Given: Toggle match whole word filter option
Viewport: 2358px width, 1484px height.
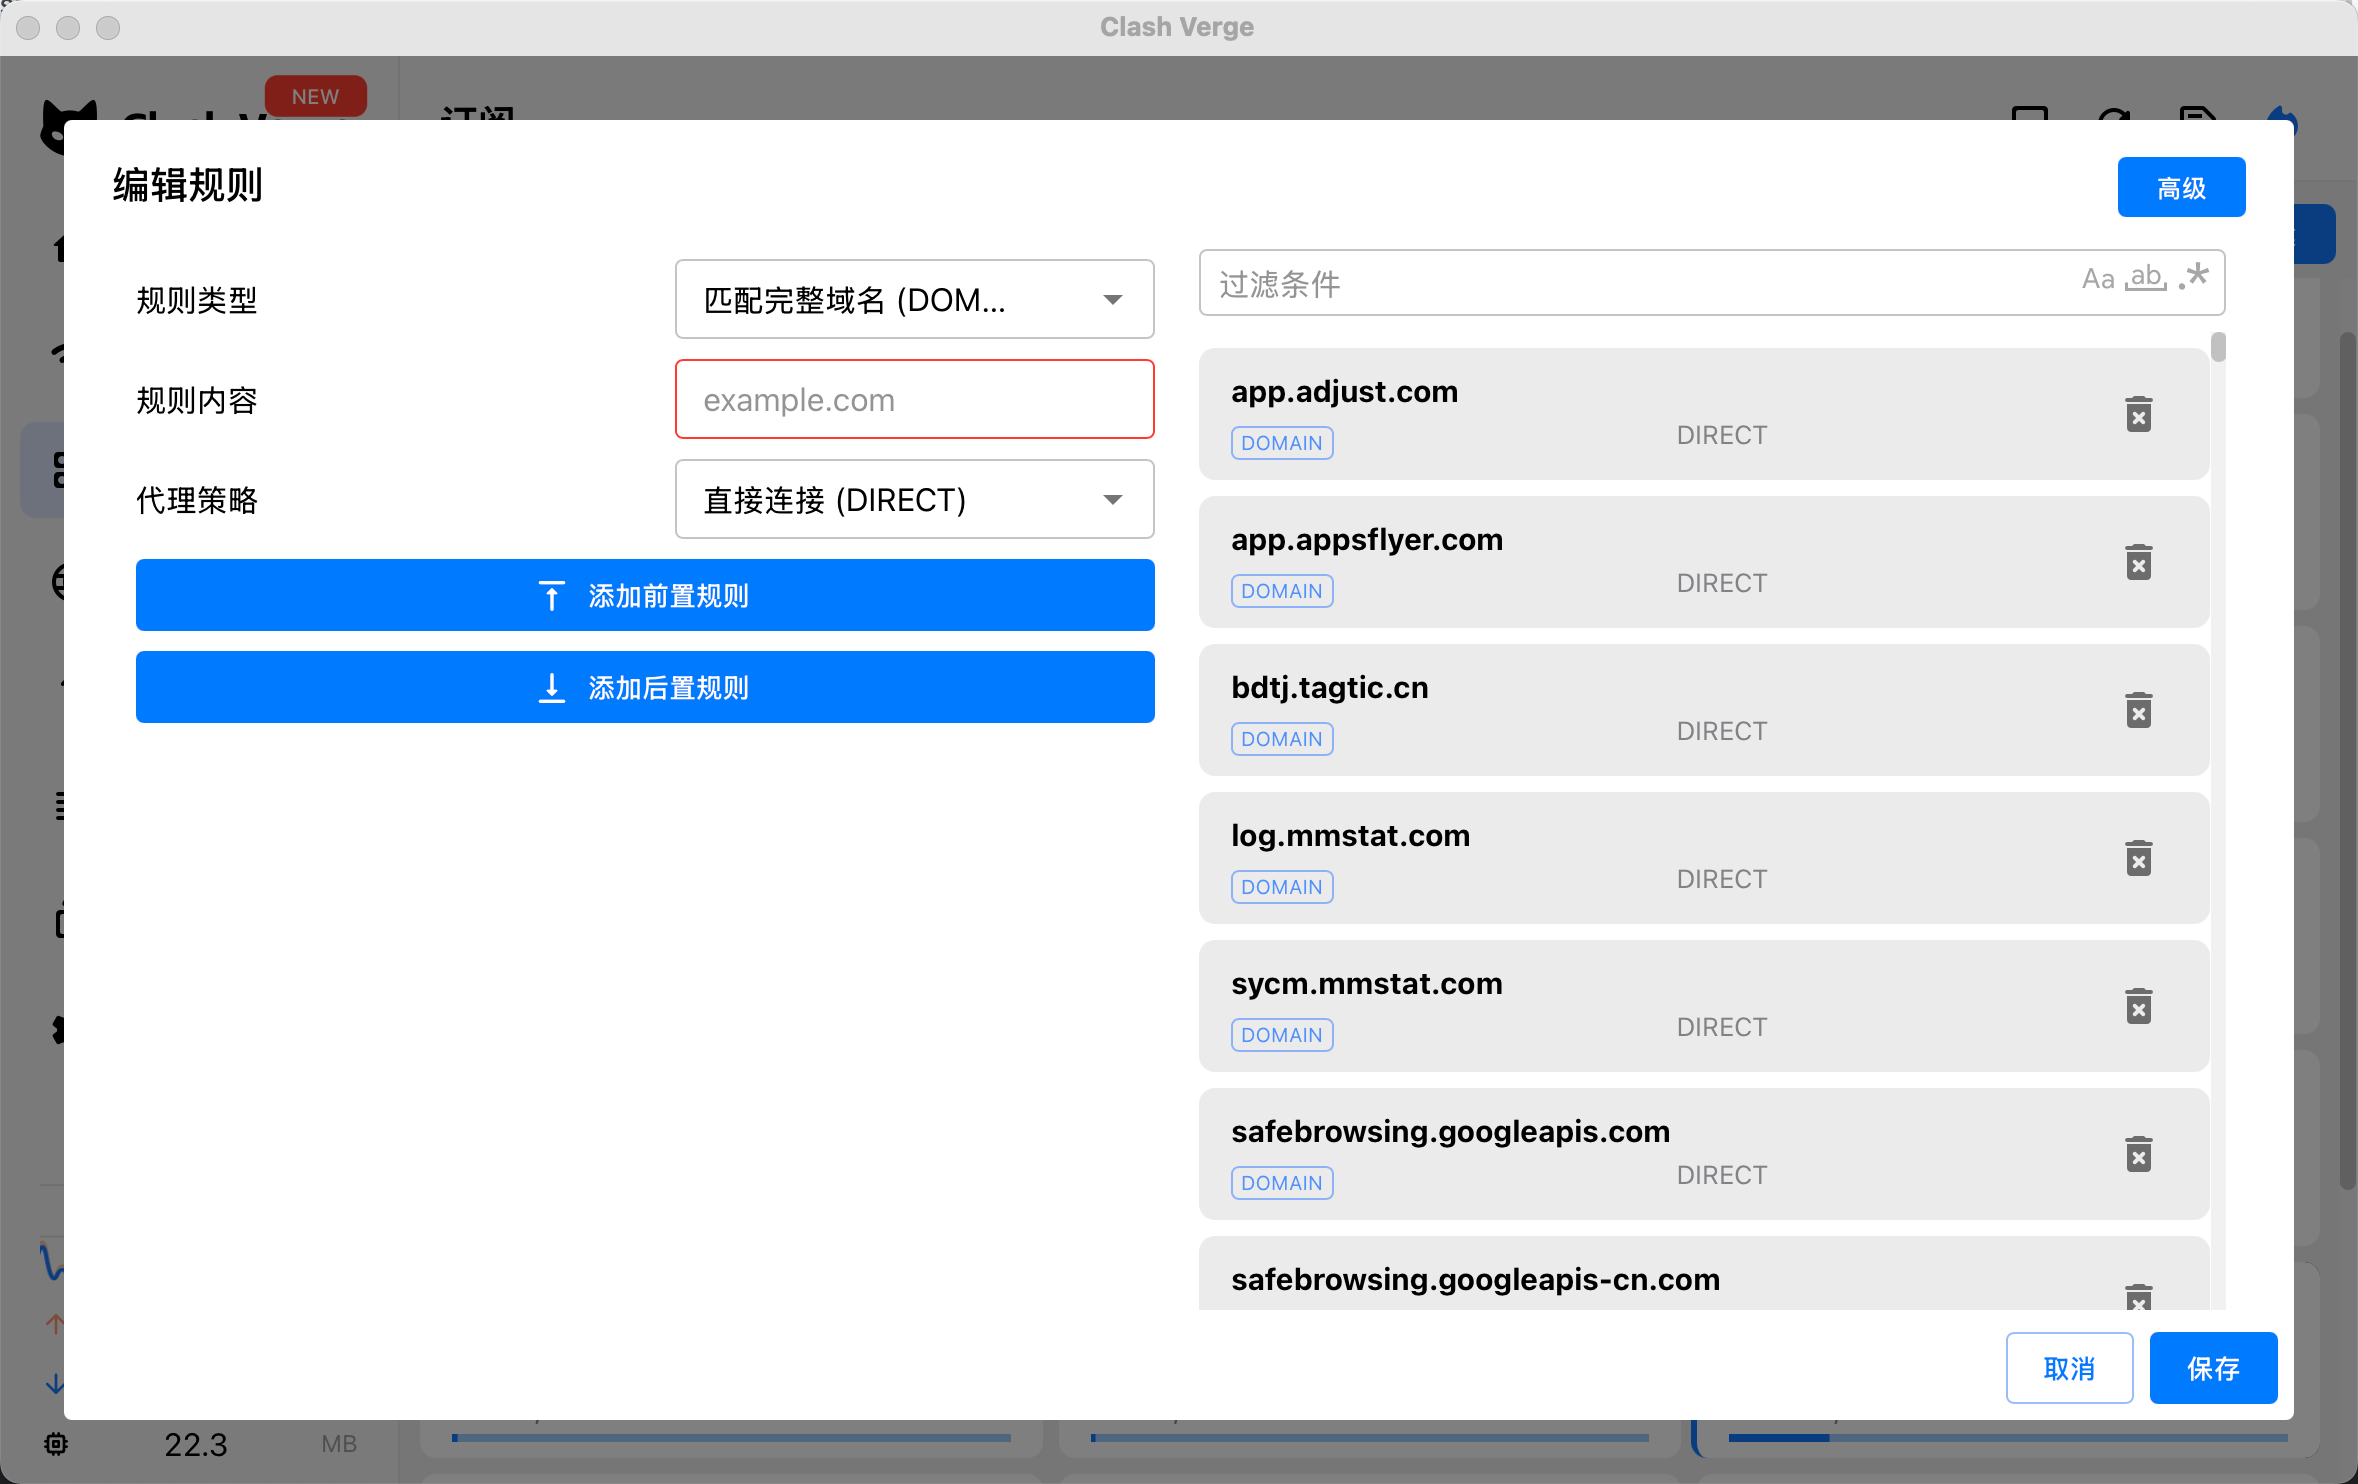Looking at the screenshot, I should [2146, 277].
